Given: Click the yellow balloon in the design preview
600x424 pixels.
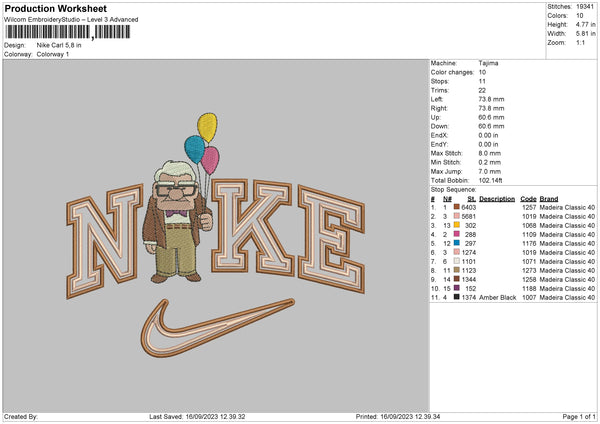Looking at the screenshot, I should (207, 127).
